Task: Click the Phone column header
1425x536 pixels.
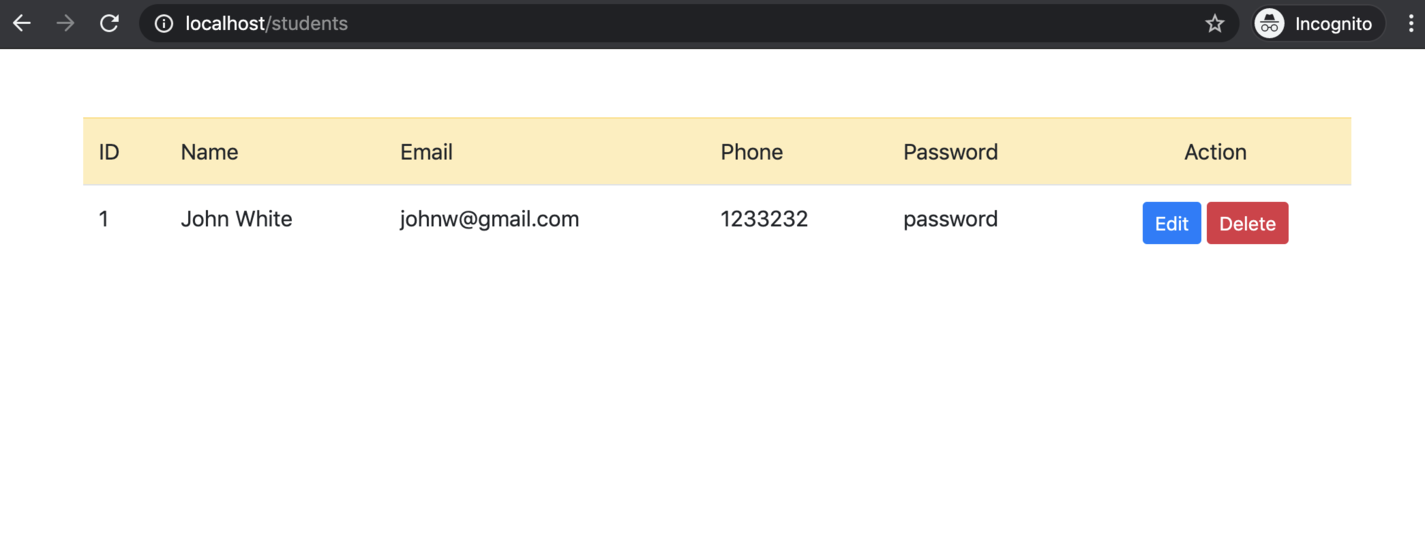Action: click(x=751, y=152)
